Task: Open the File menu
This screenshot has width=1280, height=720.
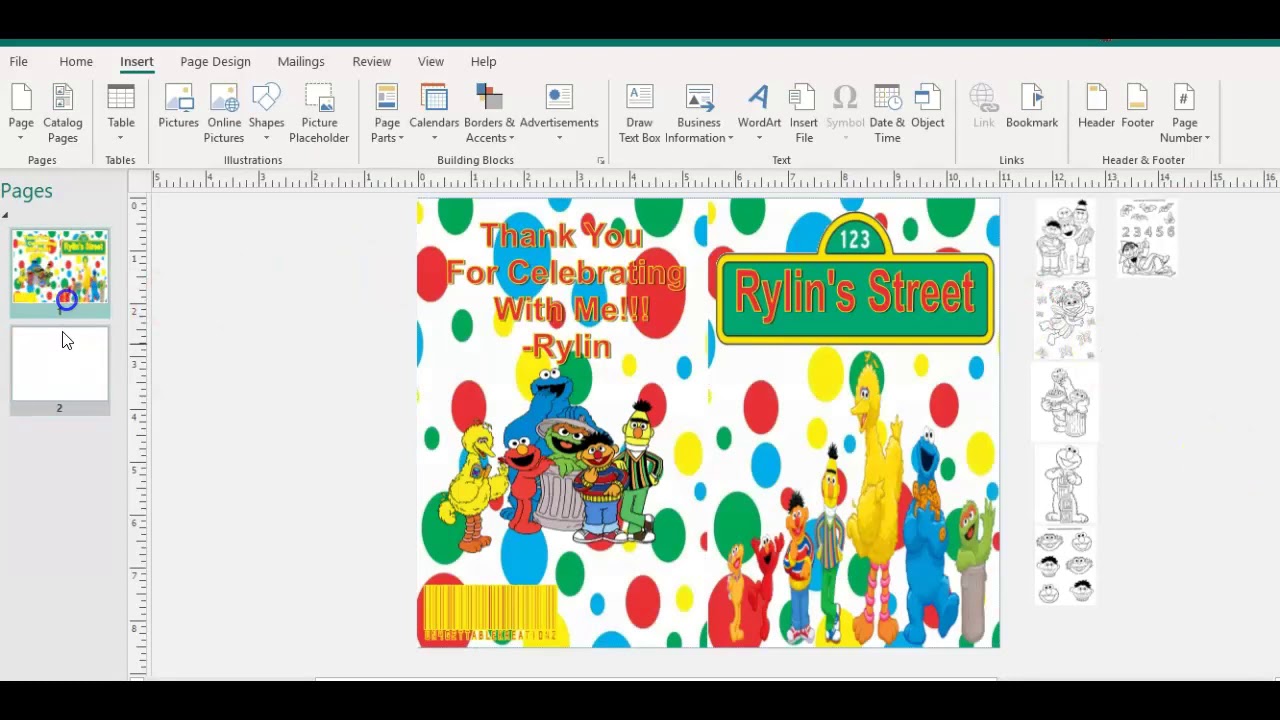Action: [x=19, y=61]
